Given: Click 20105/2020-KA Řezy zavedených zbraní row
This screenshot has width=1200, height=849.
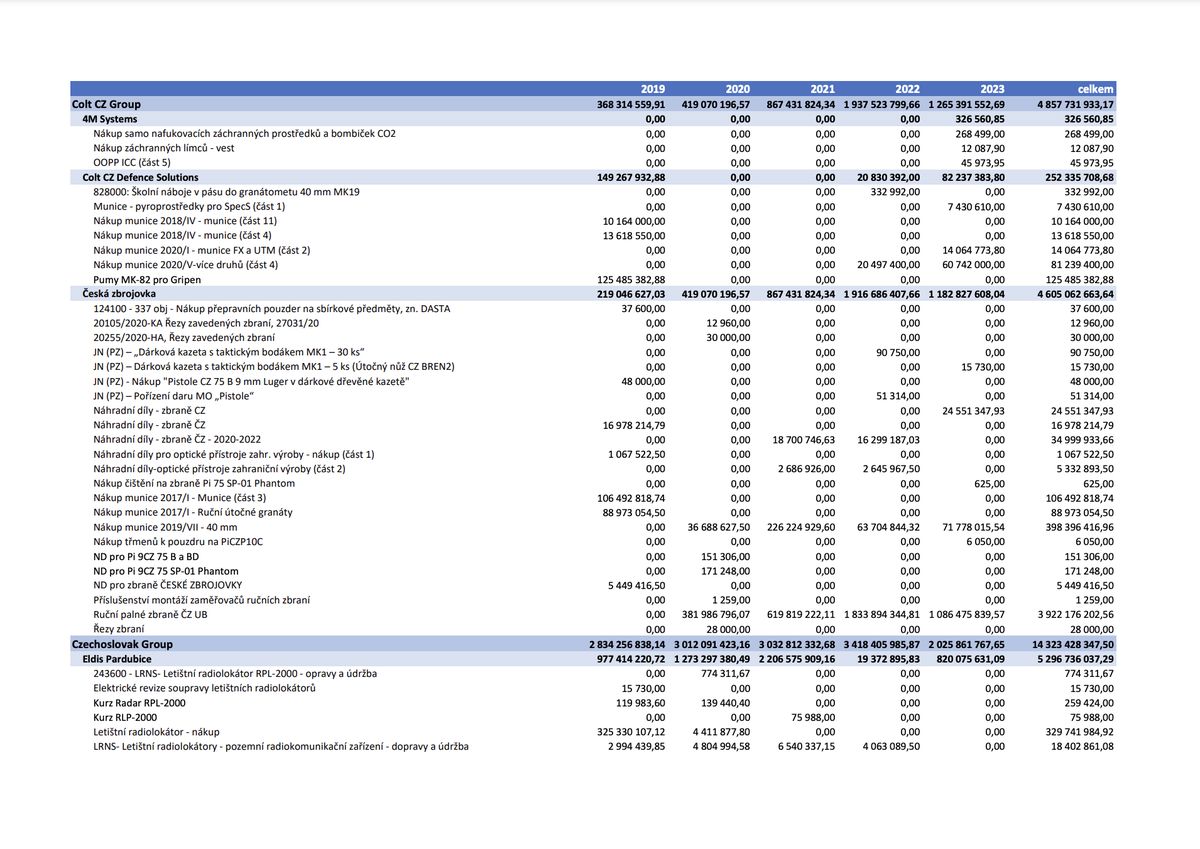Looking at the screenshot, I should 593,323.
